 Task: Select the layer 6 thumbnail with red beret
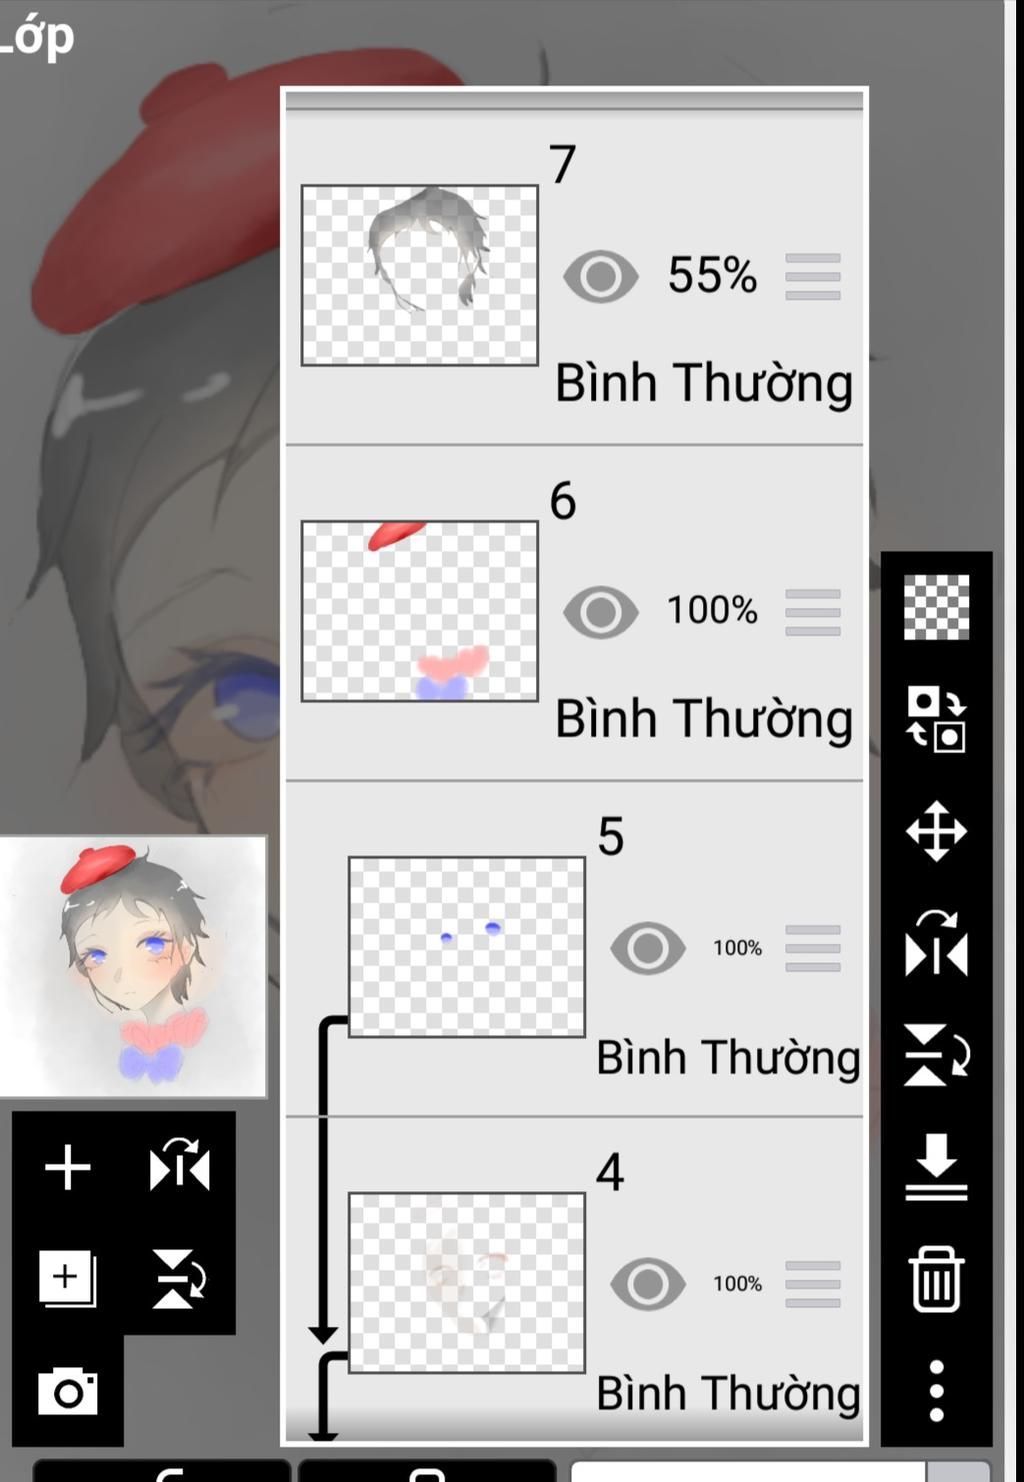[x=420, y=611]
